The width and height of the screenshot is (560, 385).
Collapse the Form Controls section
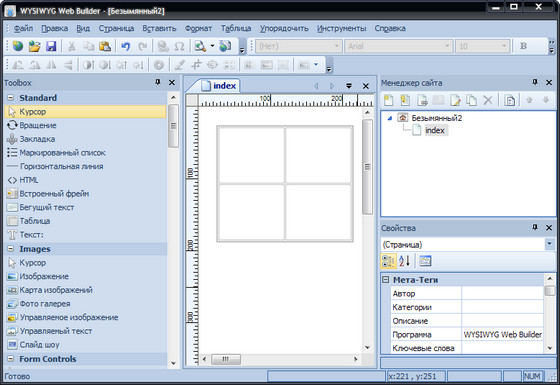pos(11,359)
